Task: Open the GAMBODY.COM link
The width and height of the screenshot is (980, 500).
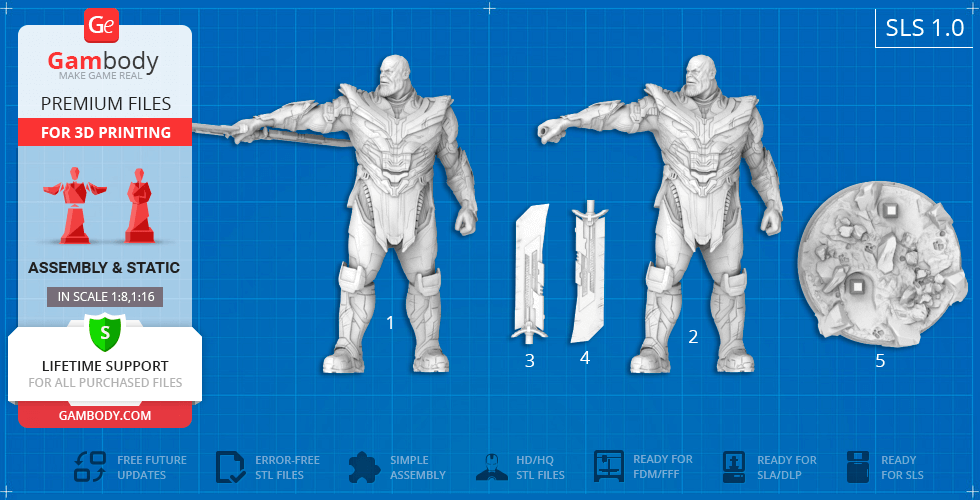Action: (105, 415)
